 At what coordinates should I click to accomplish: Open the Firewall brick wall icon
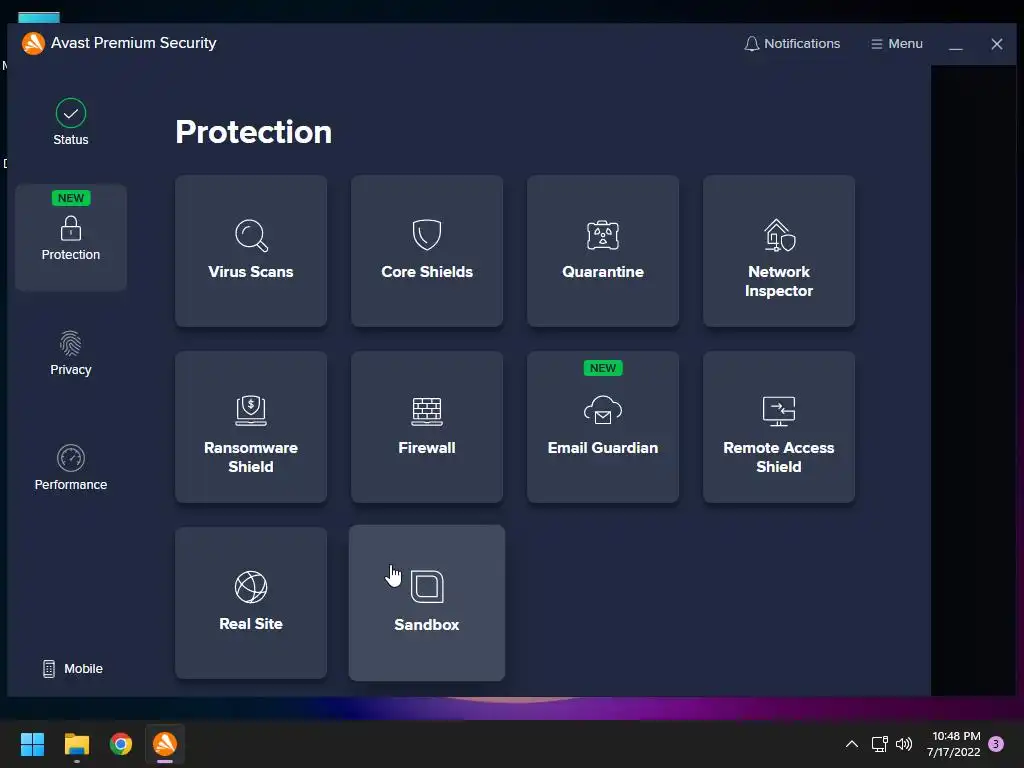point(427,411)
